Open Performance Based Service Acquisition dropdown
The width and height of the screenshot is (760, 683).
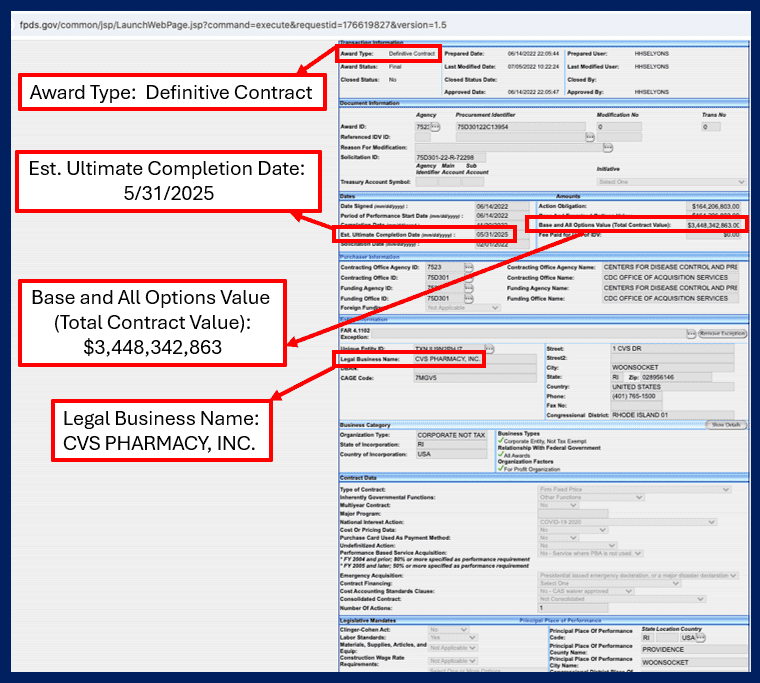(590, 553)
